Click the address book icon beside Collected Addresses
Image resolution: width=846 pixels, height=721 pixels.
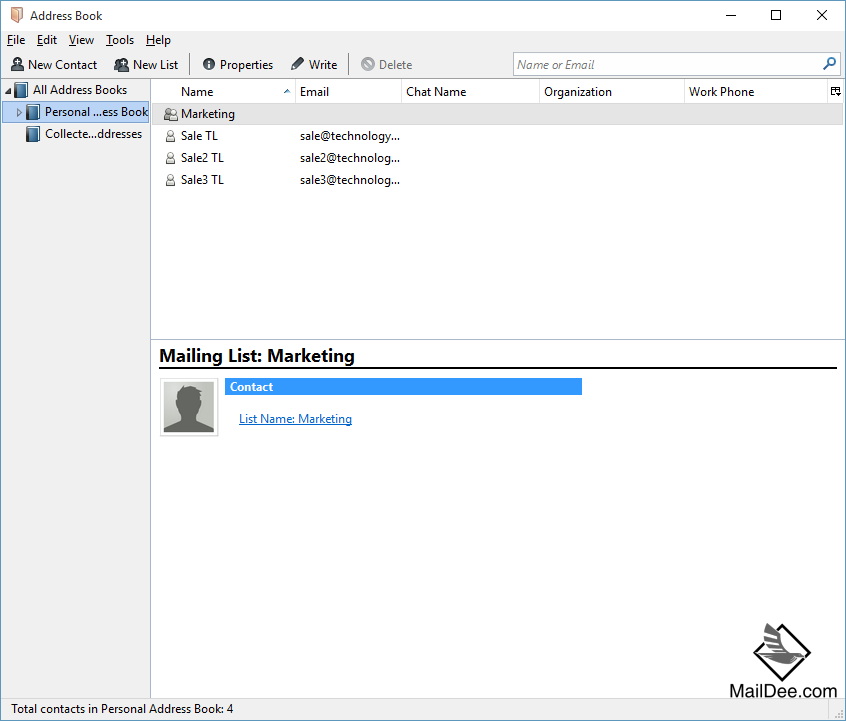tap(33, 134)
